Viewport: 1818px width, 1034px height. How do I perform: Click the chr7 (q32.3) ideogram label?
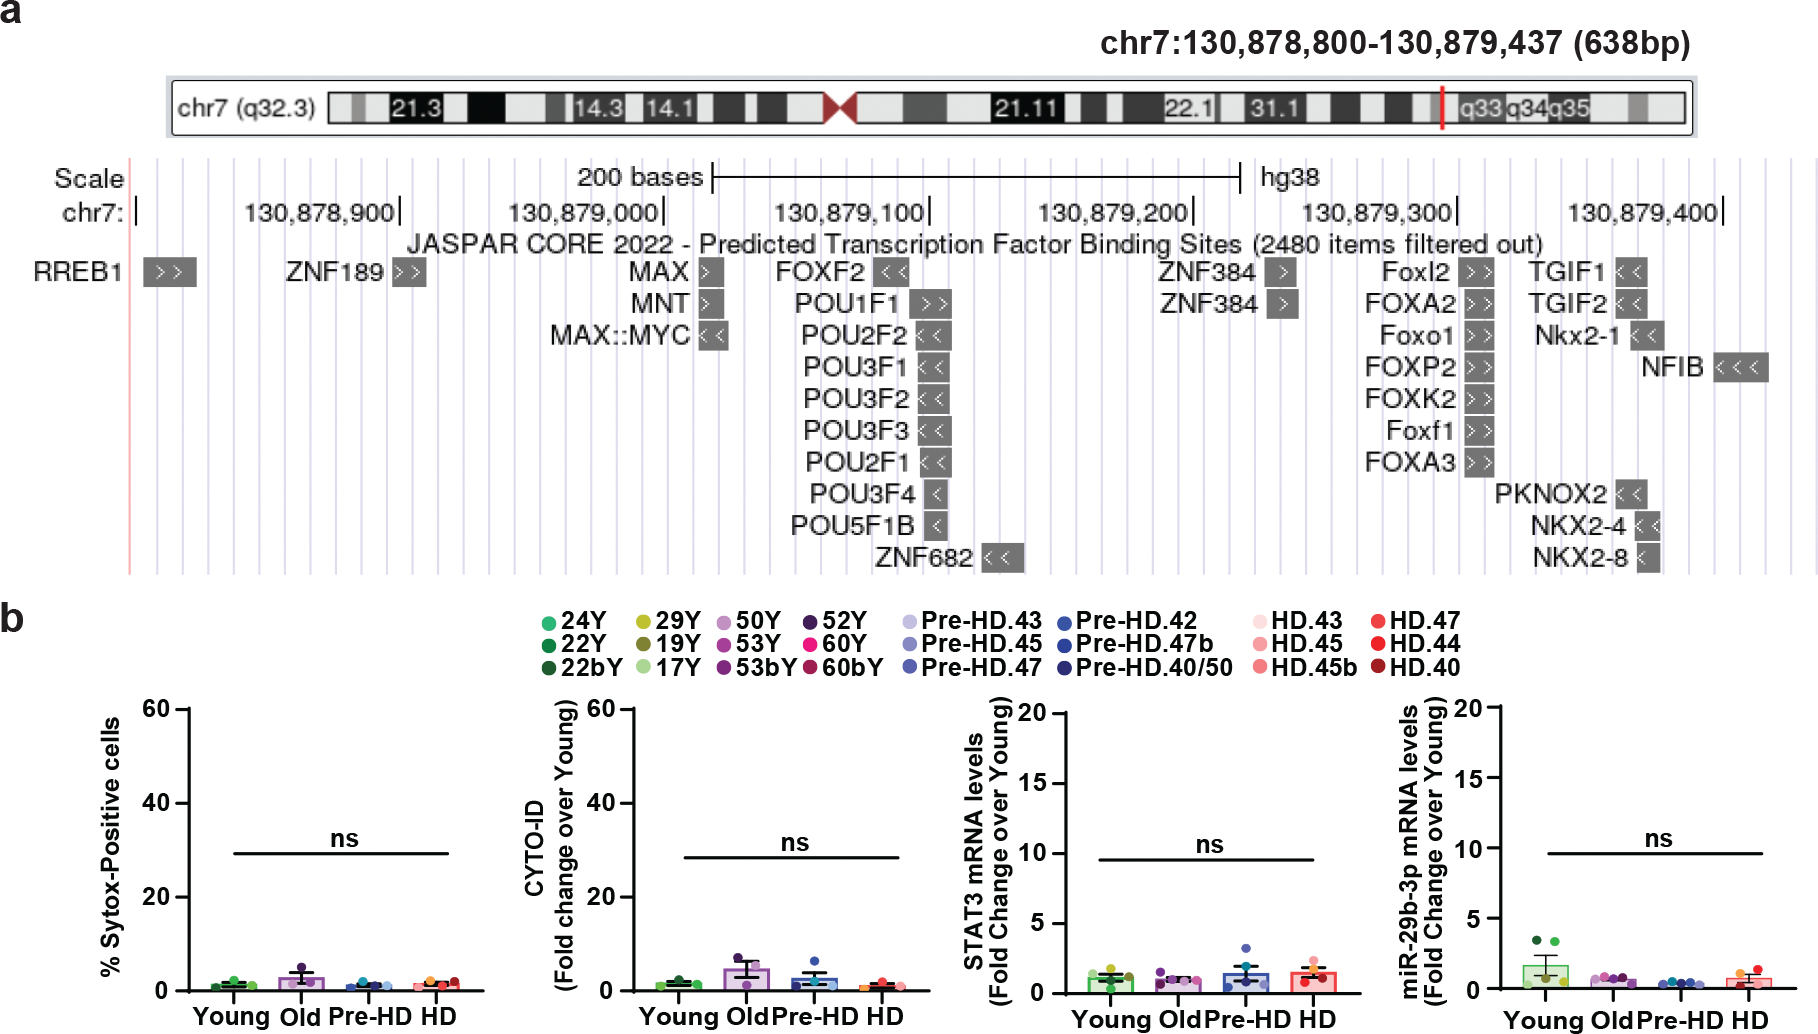click(x=246, y=108)
